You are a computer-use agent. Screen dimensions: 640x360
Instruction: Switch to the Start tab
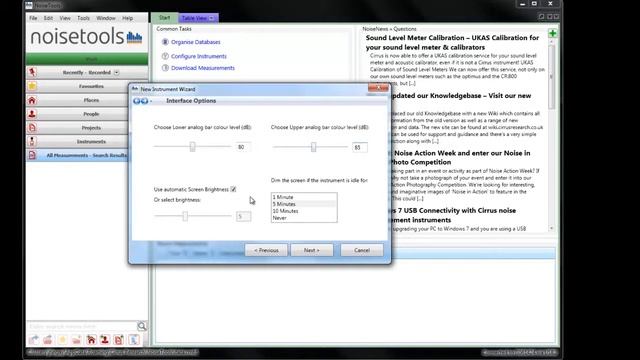coord(164,18)
